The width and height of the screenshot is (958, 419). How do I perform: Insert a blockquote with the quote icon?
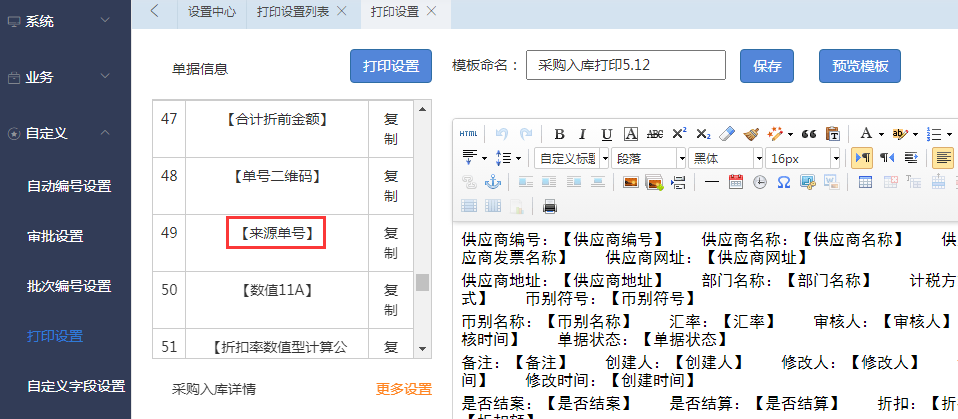coord(809,134)
